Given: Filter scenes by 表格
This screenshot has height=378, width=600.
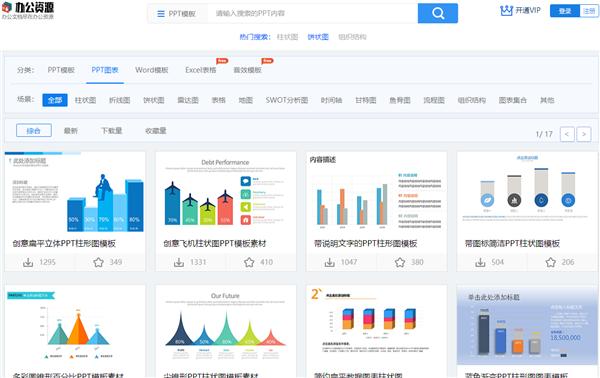Looking at the screenshot, I should (218, 100).
